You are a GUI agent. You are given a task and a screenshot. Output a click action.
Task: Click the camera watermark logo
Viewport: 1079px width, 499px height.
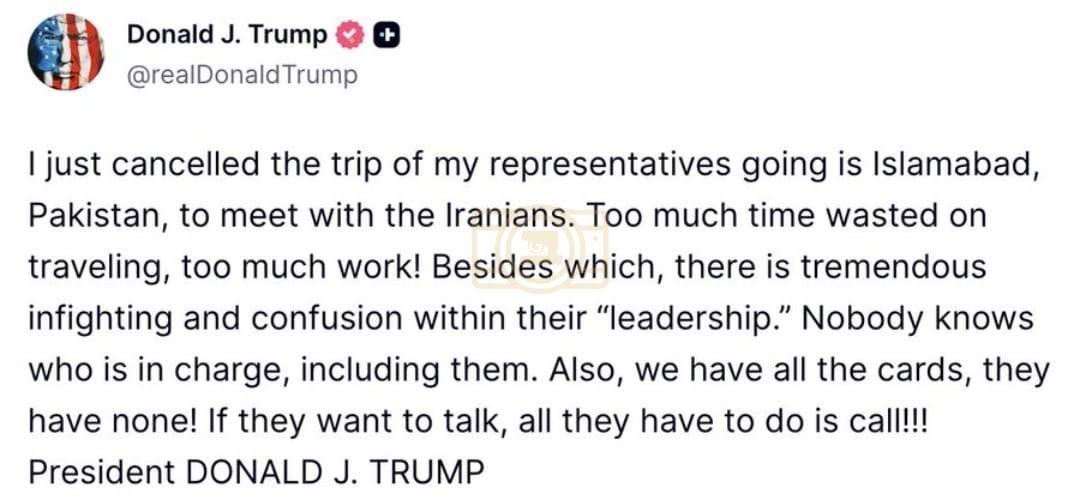[x=540, y=246]
